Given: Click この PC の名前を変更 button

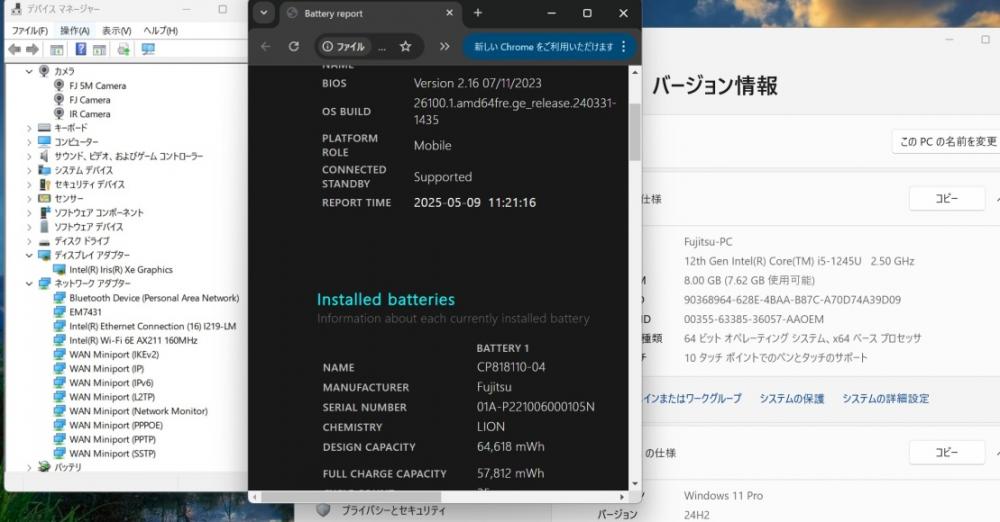Looking at the screenshot, I should 947,142.
